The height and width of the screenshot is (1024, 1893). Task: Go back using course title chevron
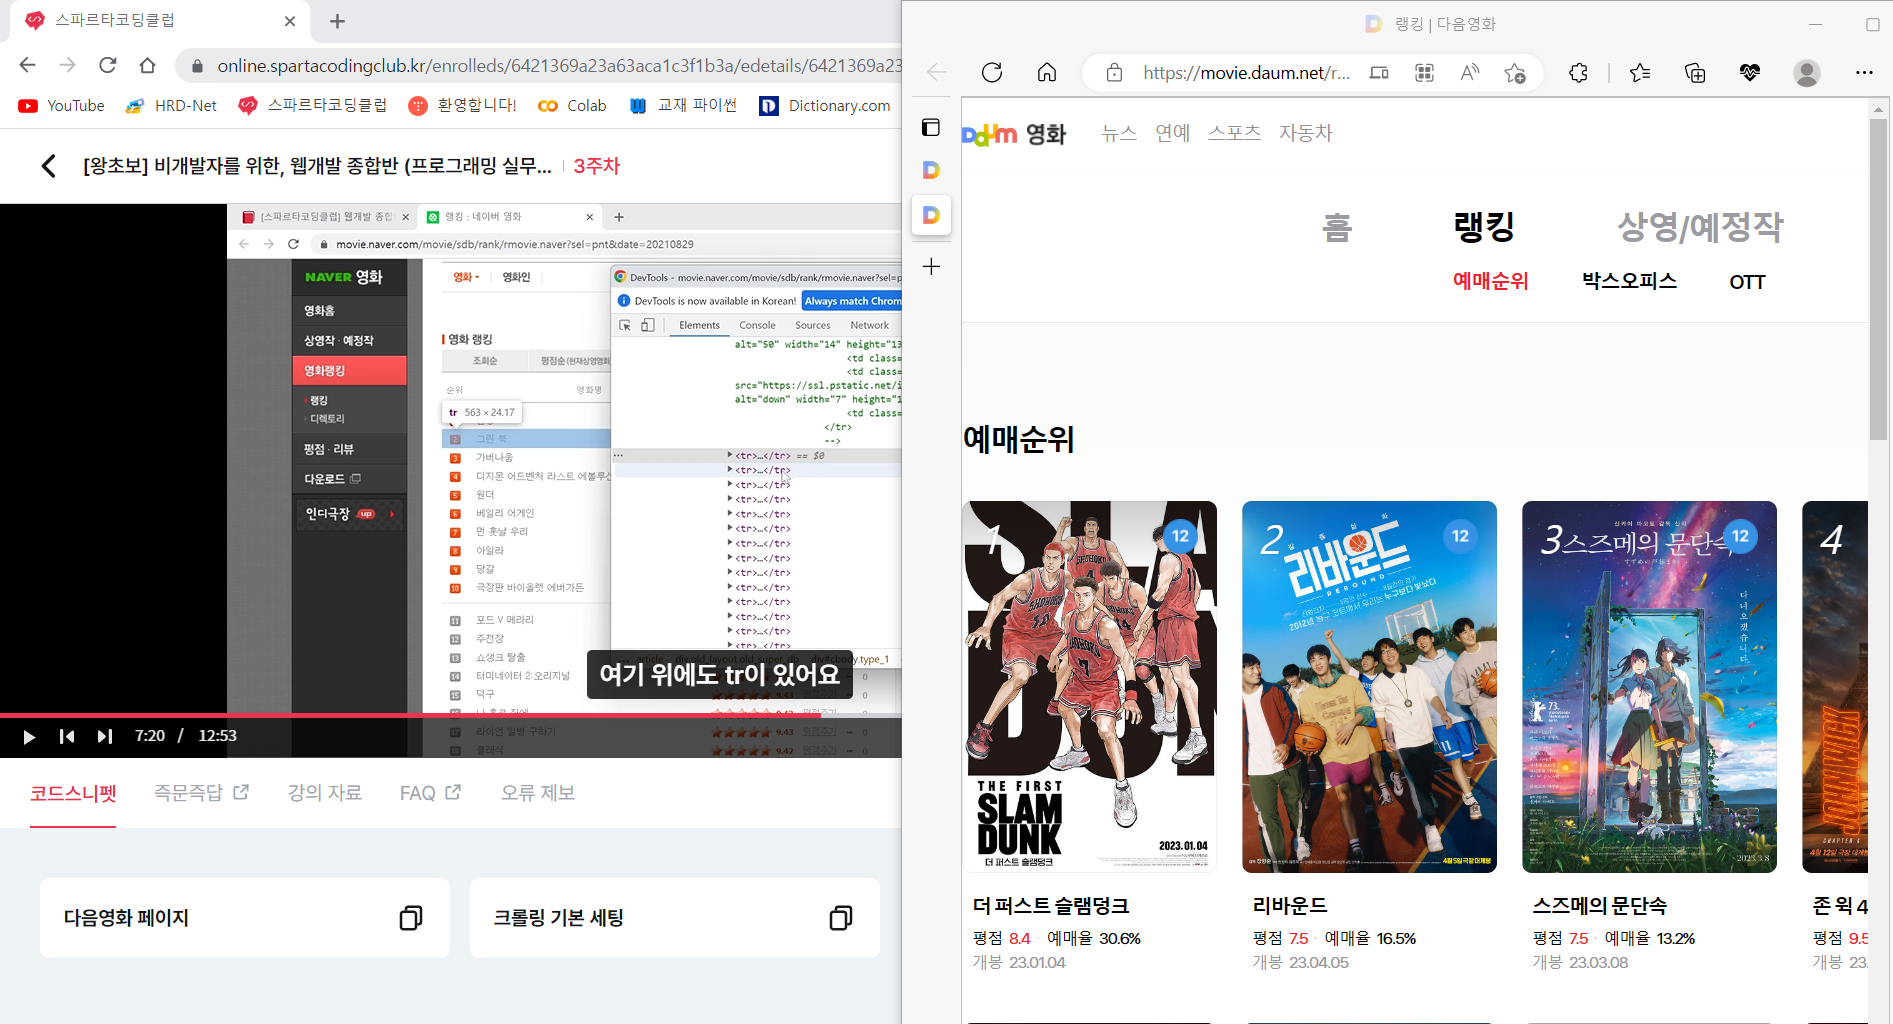[48, 166]
